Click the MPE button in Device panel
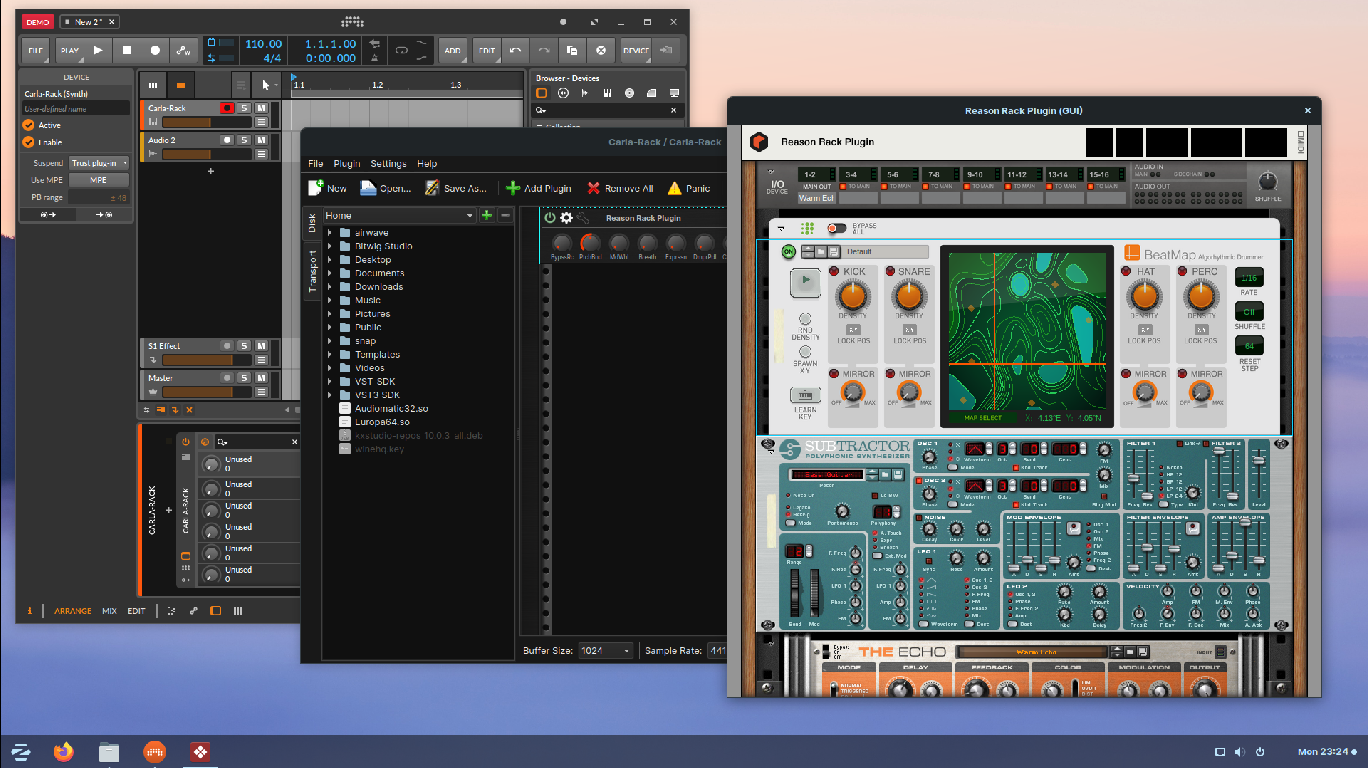This screenshot has height=768, width=1368. pos(99,180)
